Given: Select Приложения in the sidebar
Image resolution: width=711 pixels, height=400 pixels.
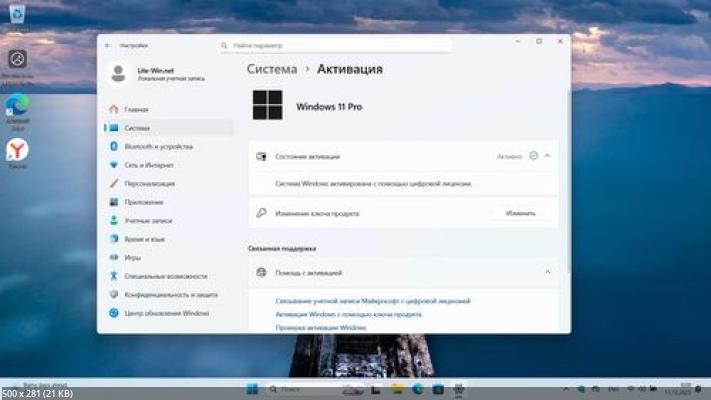Looking at the screenshot, I should (144, 202).
